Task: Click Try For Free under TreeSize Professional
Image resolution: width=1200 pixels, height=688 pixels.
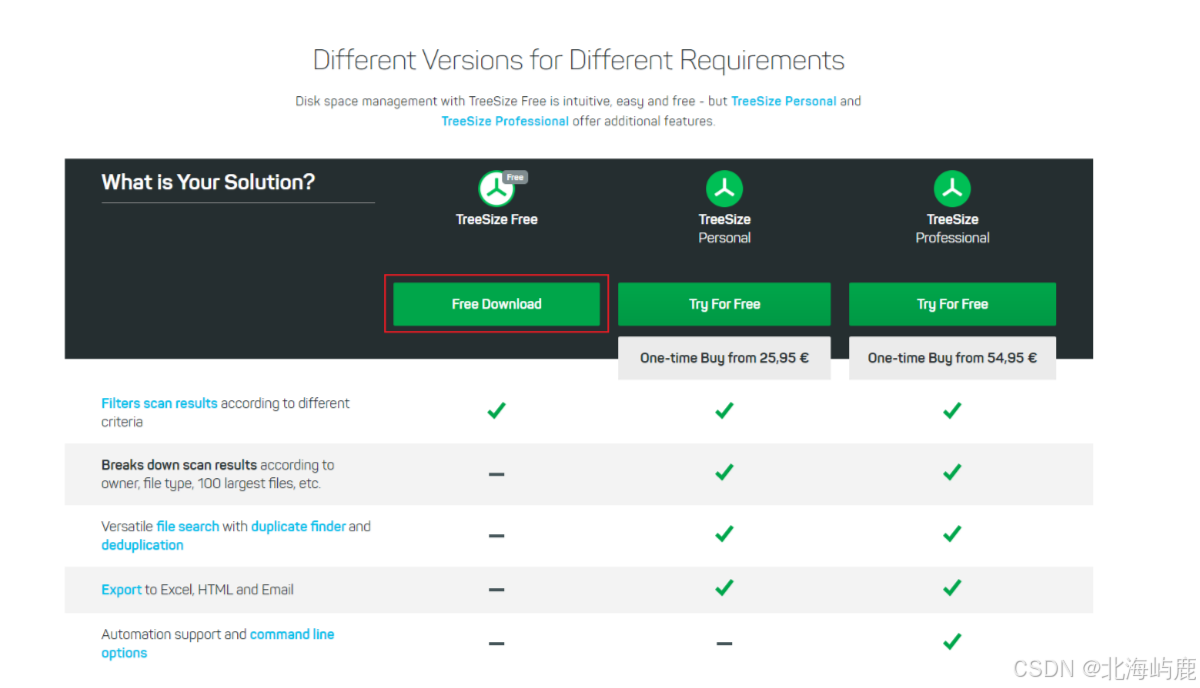Action: pyautogui.click(x=952, y=304)
